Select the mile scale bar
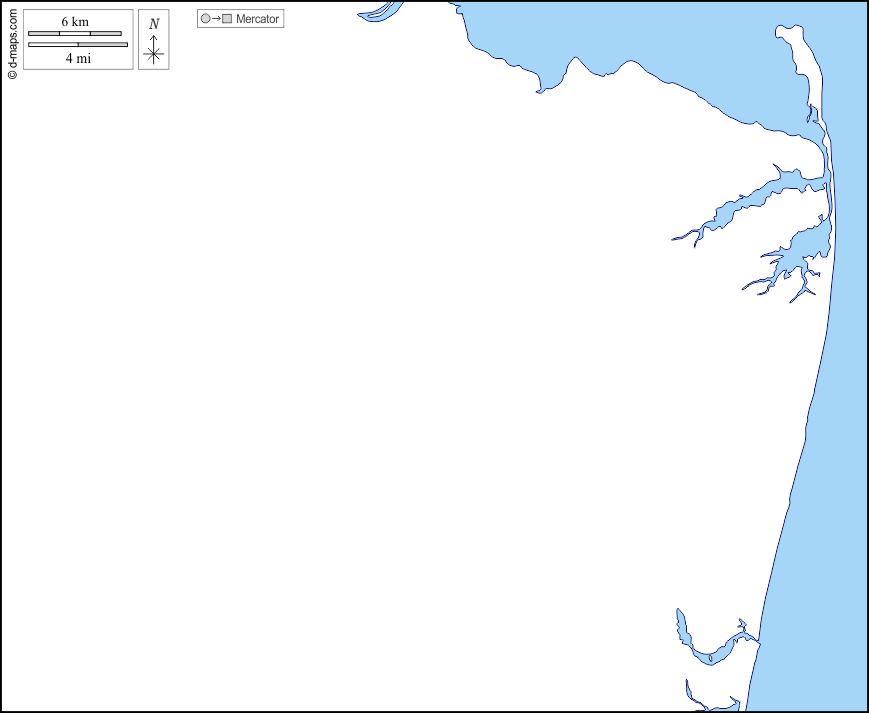The height and width of the screenshot is (713, 869). [78, 45]
